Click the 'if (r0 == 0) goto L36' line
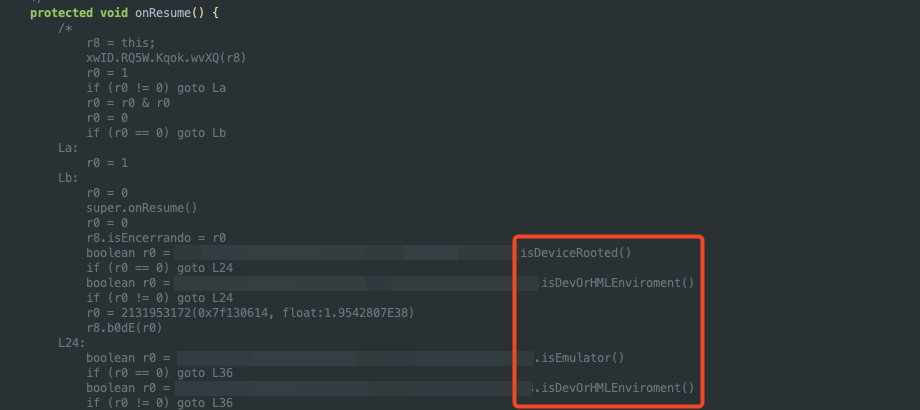 click(160, 373)
